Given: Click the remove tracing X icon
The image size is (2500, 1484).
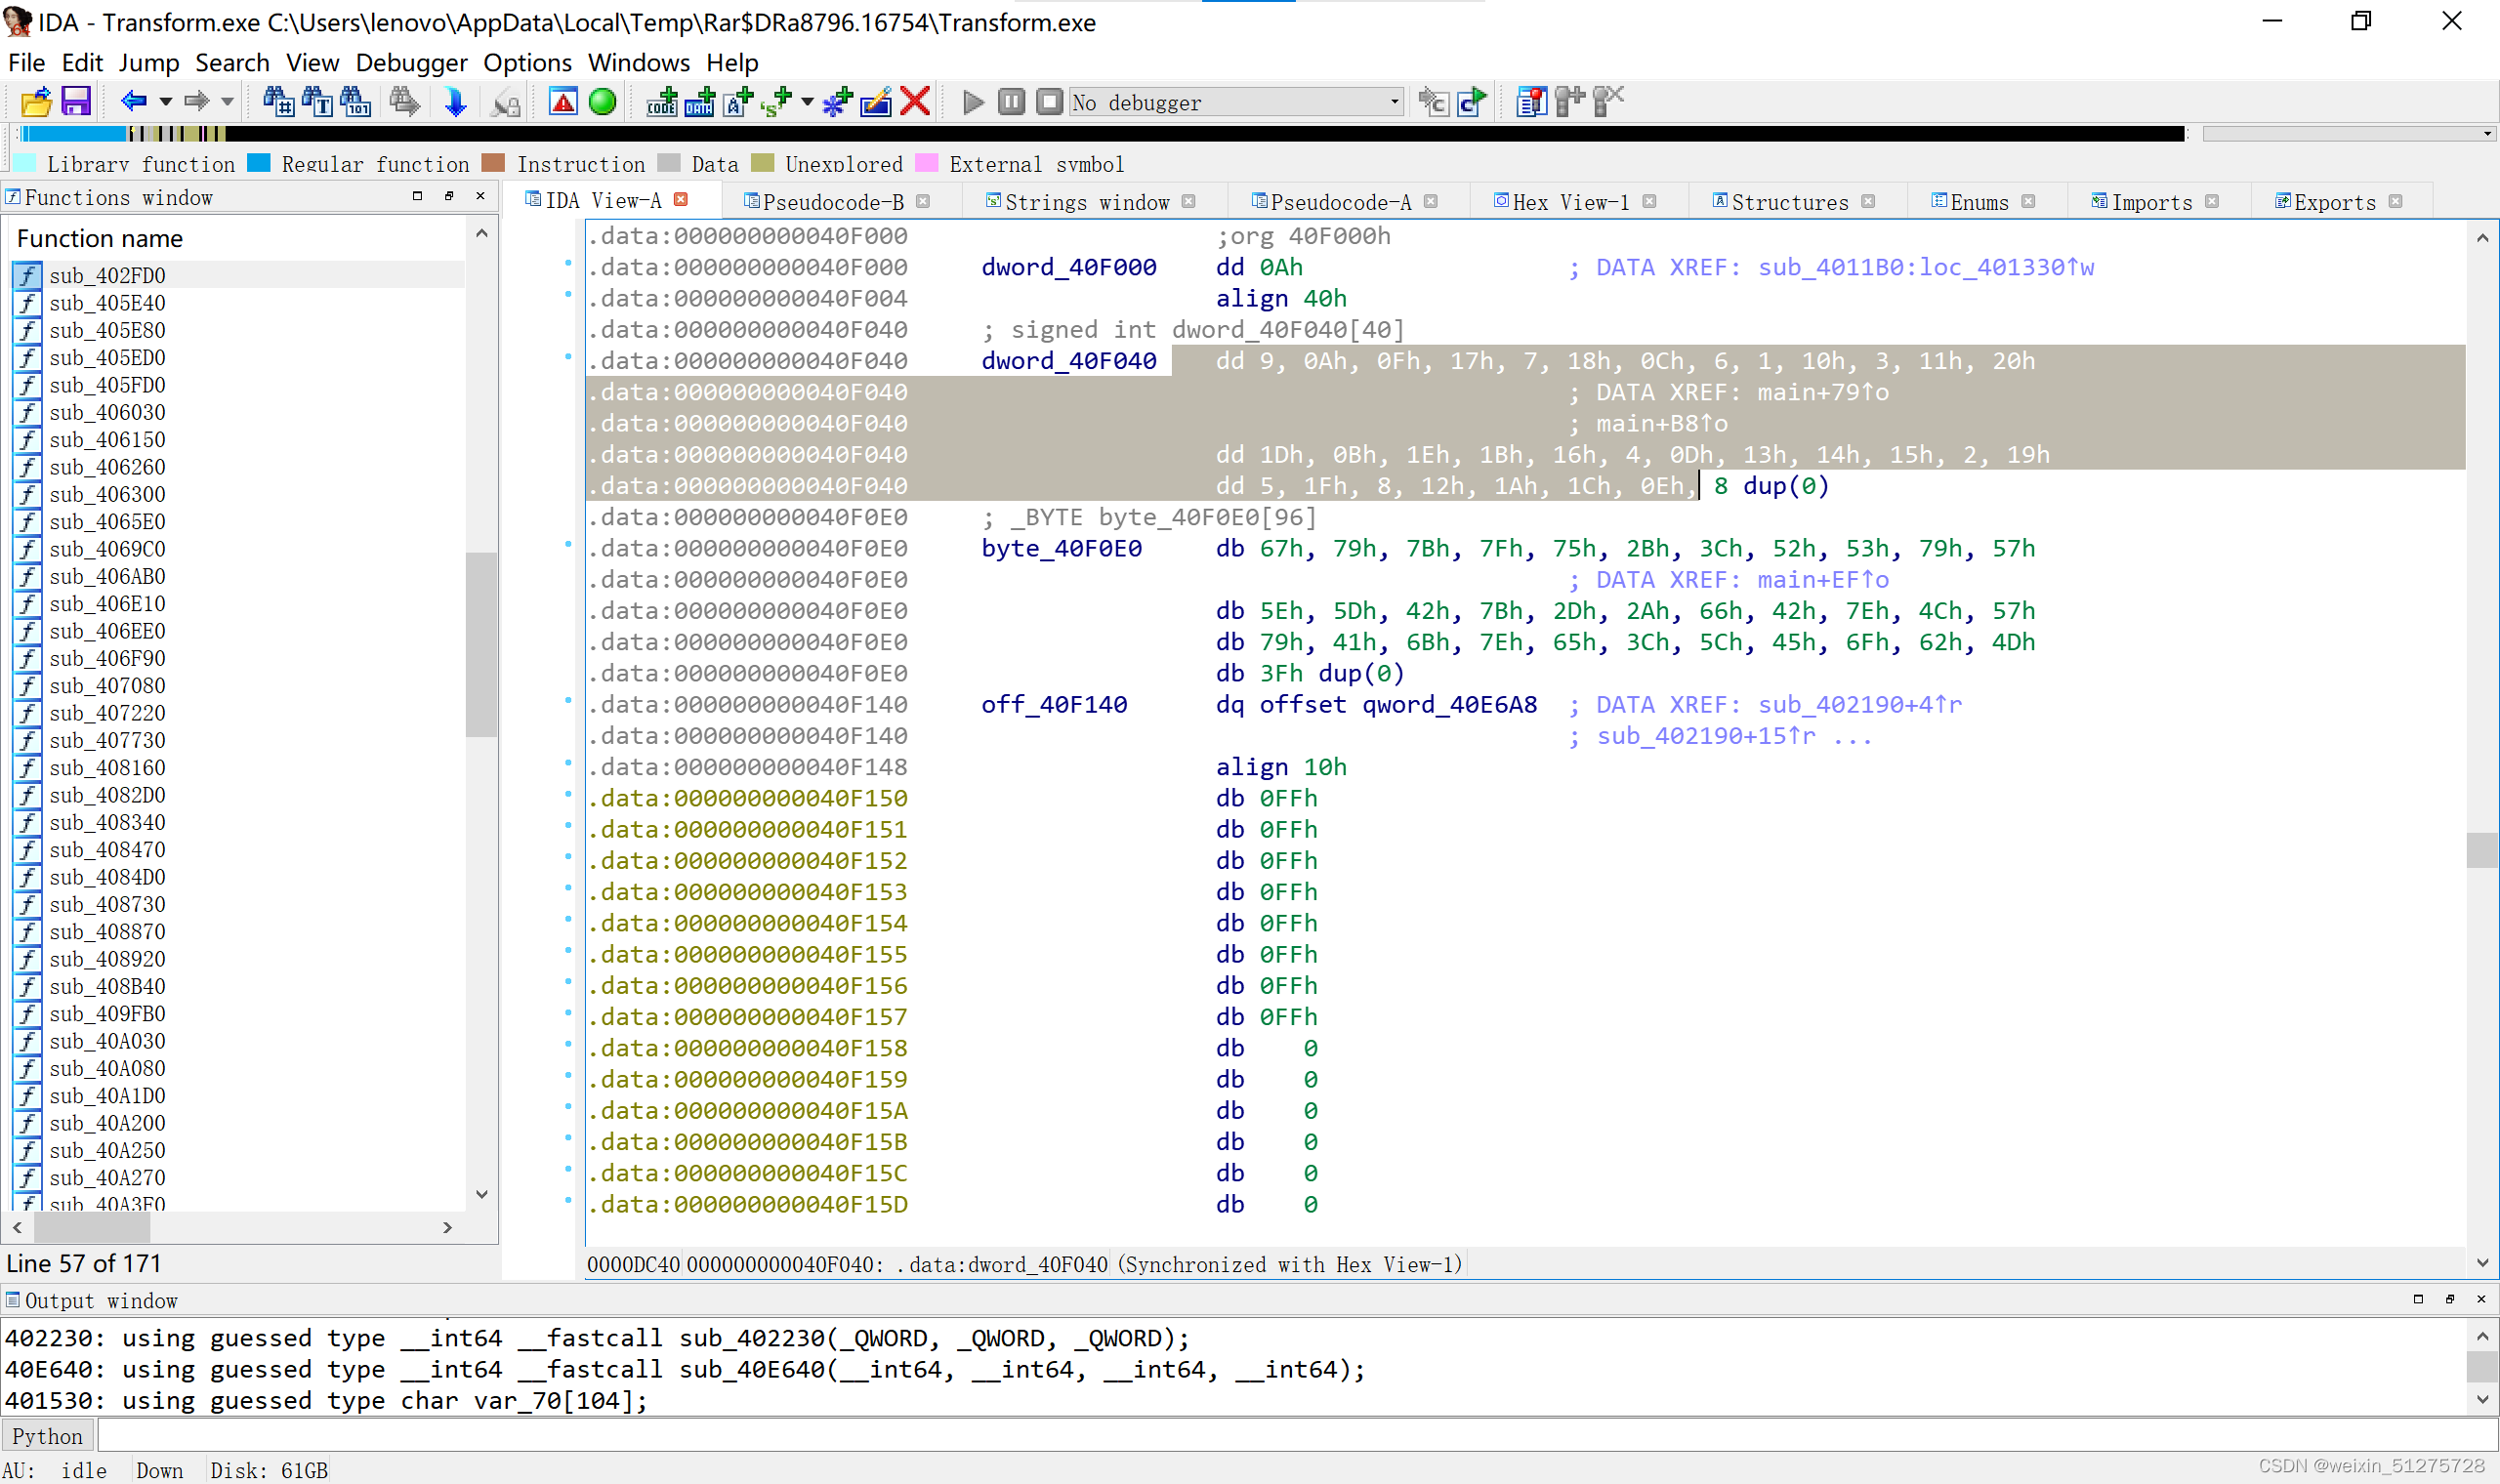Looking at the screenshot, I should click(1607, 102).
